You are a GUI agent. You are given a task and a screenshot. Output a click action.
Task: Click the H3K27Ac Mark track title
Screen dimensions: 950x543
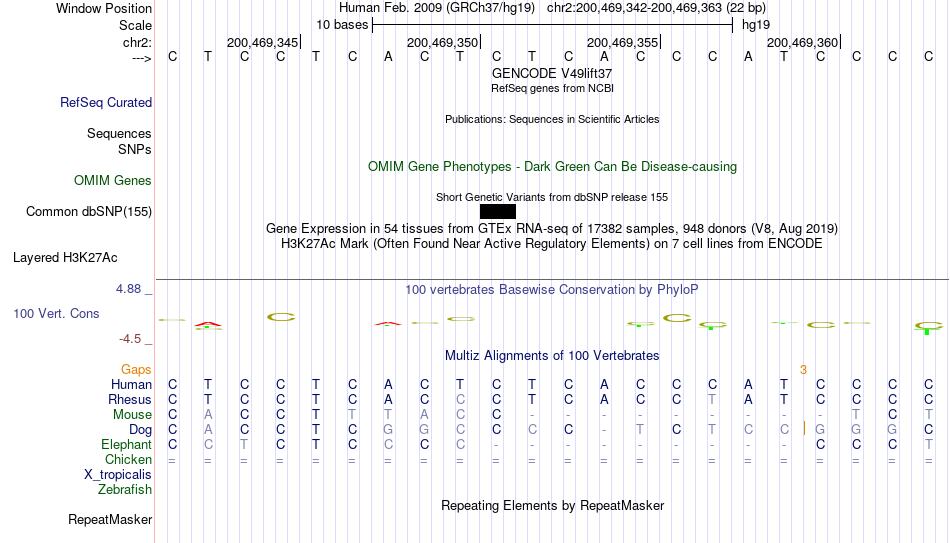coord(552,244)
